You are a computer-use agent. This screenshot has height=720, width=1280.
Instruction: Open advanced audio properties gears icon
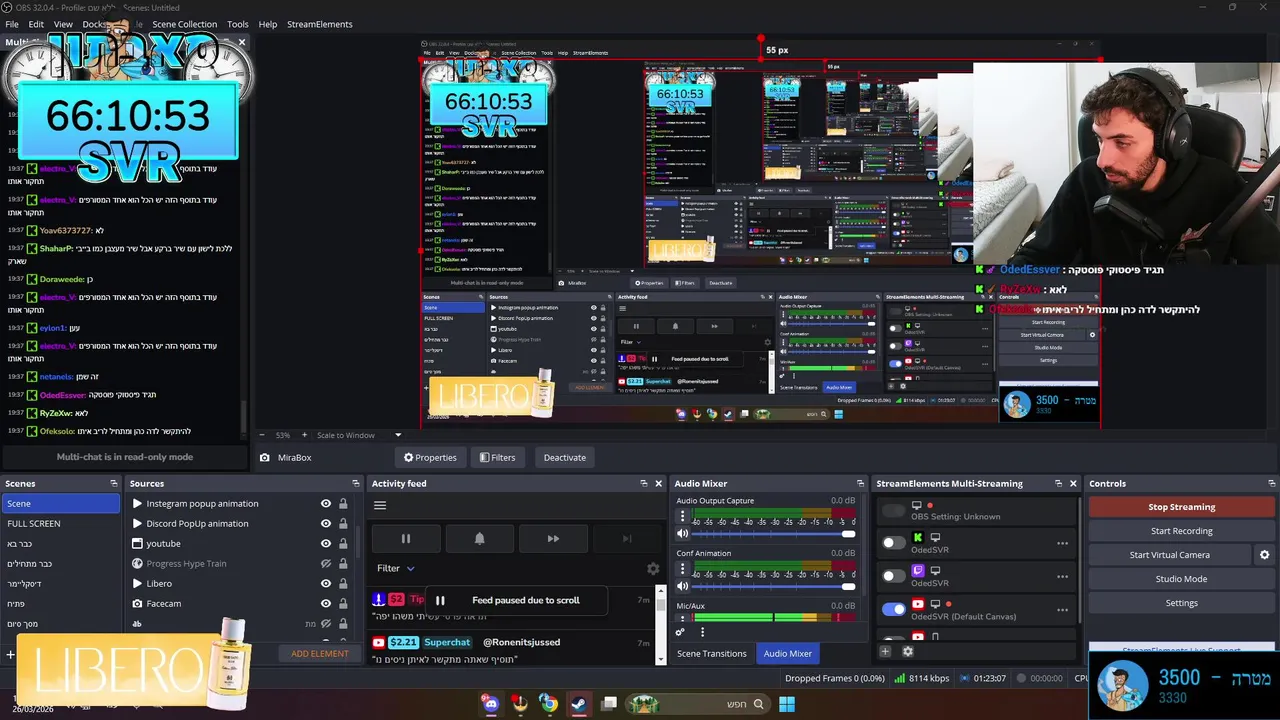point(680,632)
